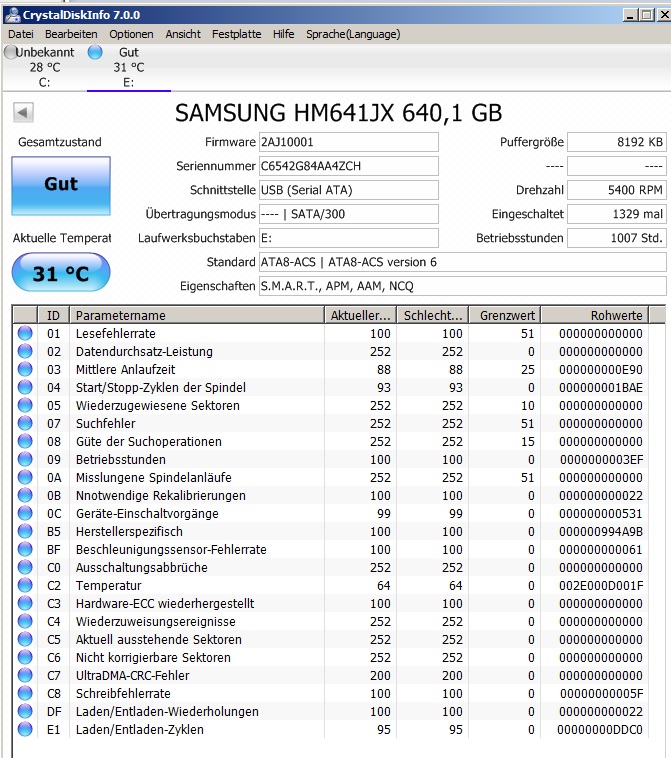Click status orb of Hardware-ECC wiederhergestellt row
Image resolution: width=671 pixels, height=758 pixels.
click(x=25, y=603)
